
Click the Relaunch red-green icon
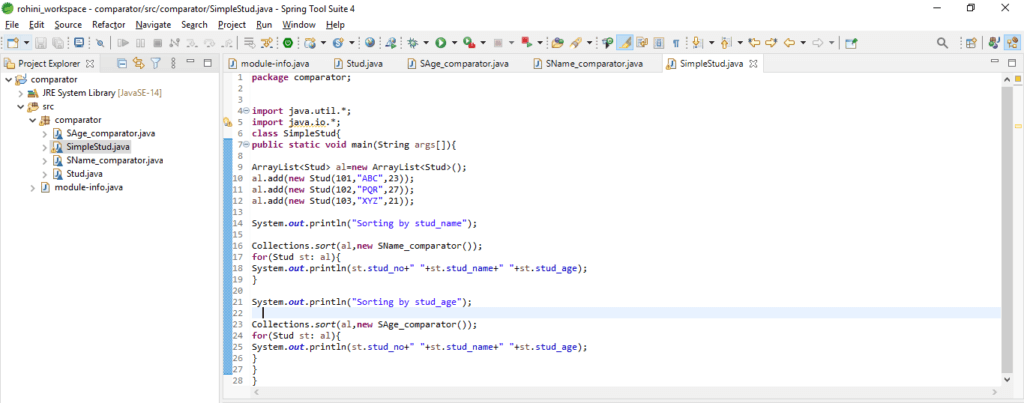[x=528, y=43]
